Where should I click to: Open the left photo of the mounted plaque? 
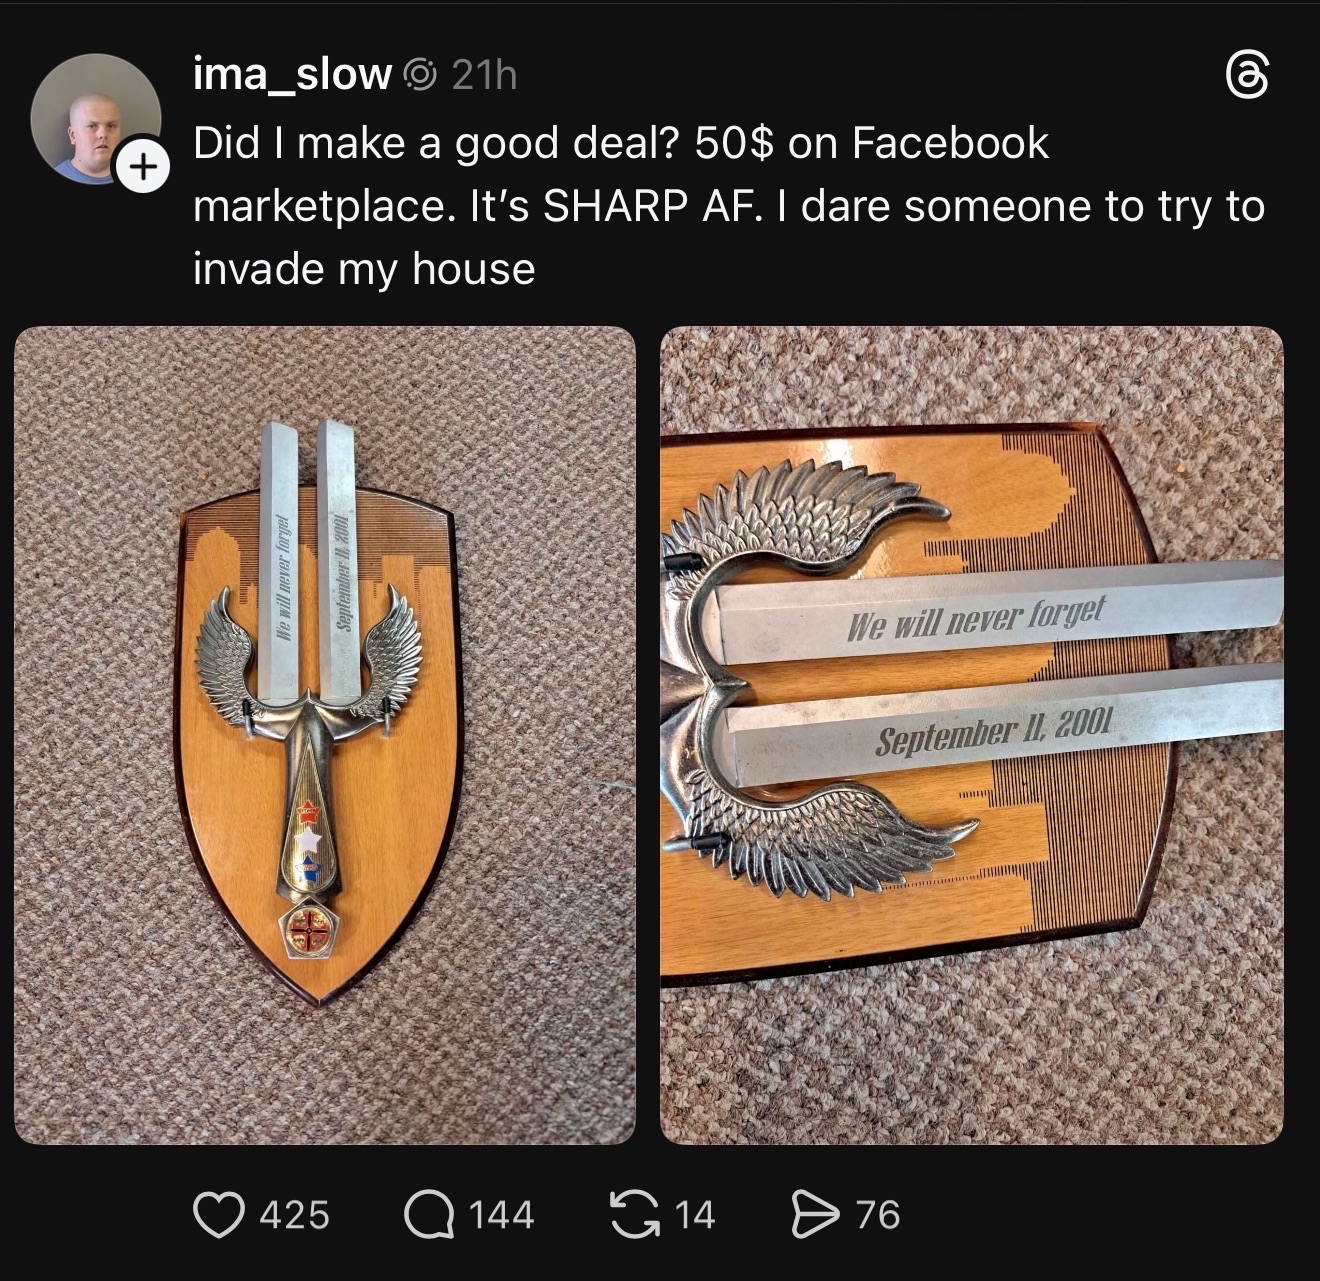point(325,735)
